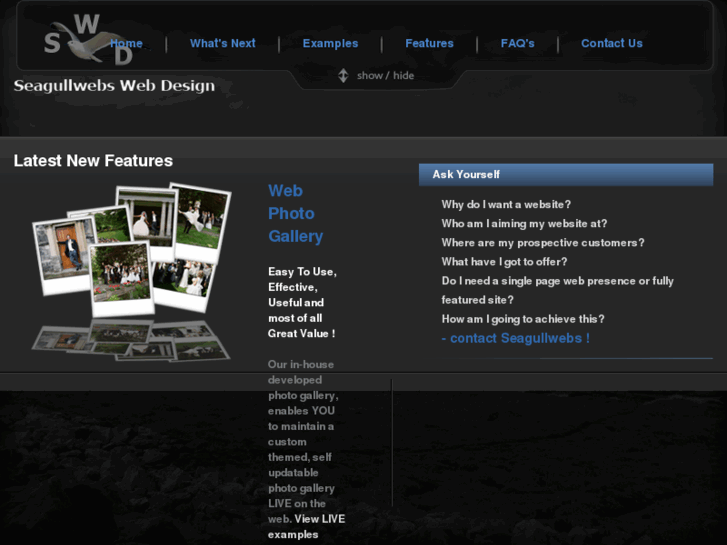Click the 'Easy To Use, Effective' tagline text
This screenshot has width=727, height=545.
(x=302, y=302)
